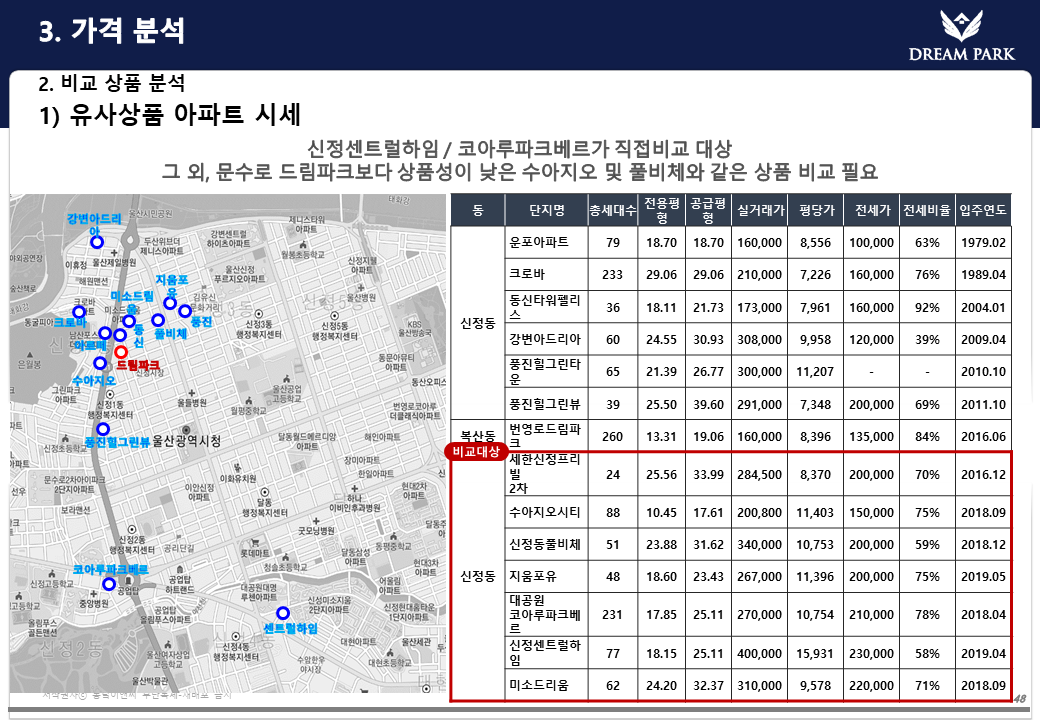Select the 10.45 exclusive area value
Viewport: 1040px width, 720px height.
coord(661,512)
